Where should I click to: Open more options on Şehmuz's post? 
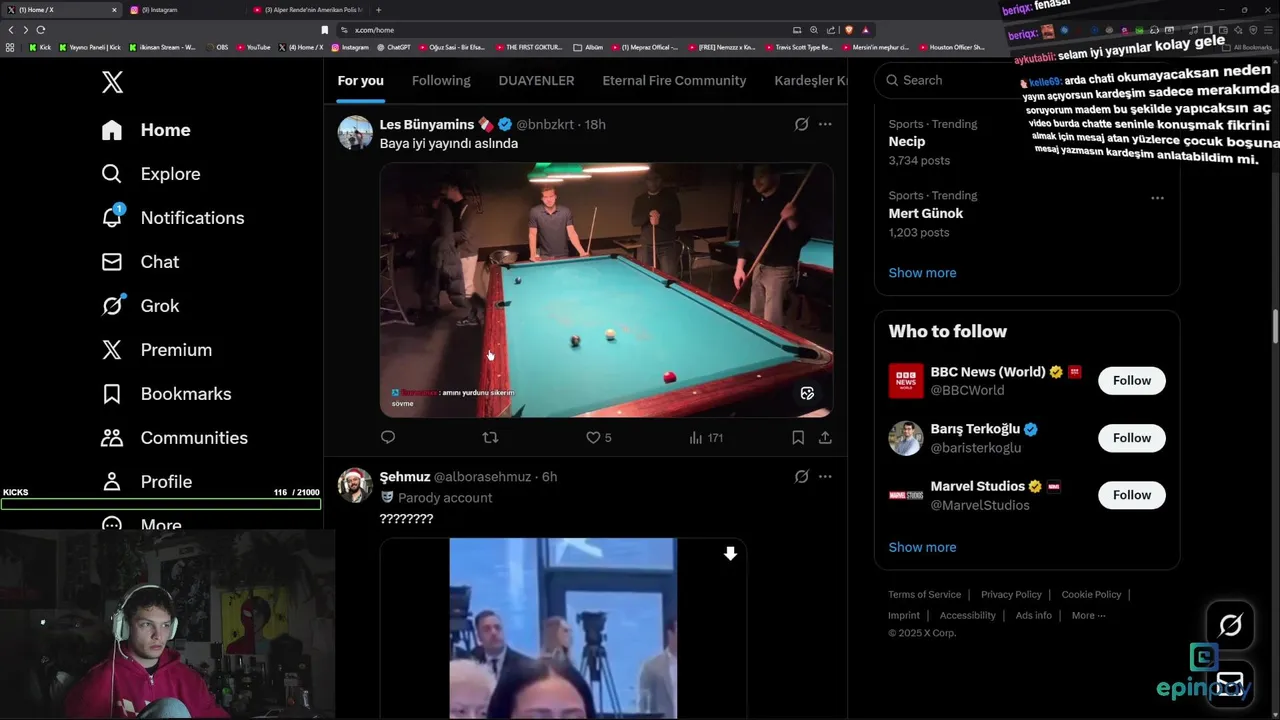[825, 477]
